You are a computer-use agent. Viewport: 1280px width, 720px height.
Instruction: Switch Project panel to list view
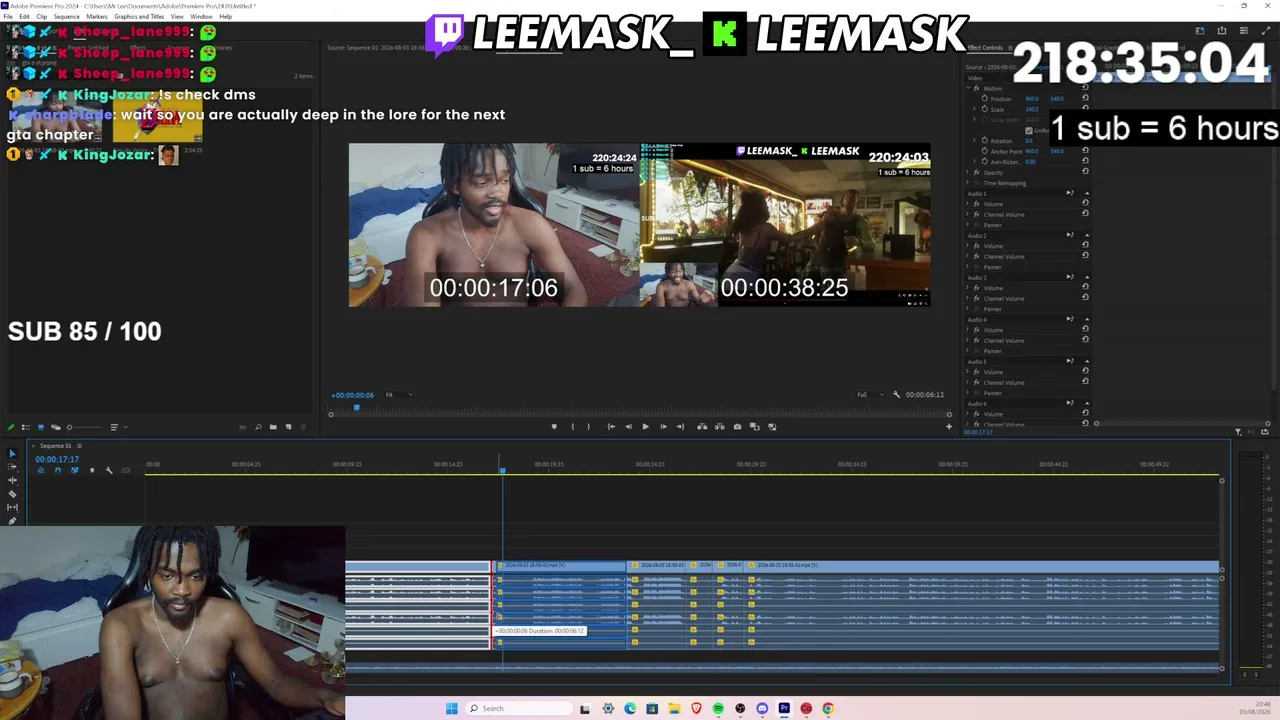[x=25, y=428]
